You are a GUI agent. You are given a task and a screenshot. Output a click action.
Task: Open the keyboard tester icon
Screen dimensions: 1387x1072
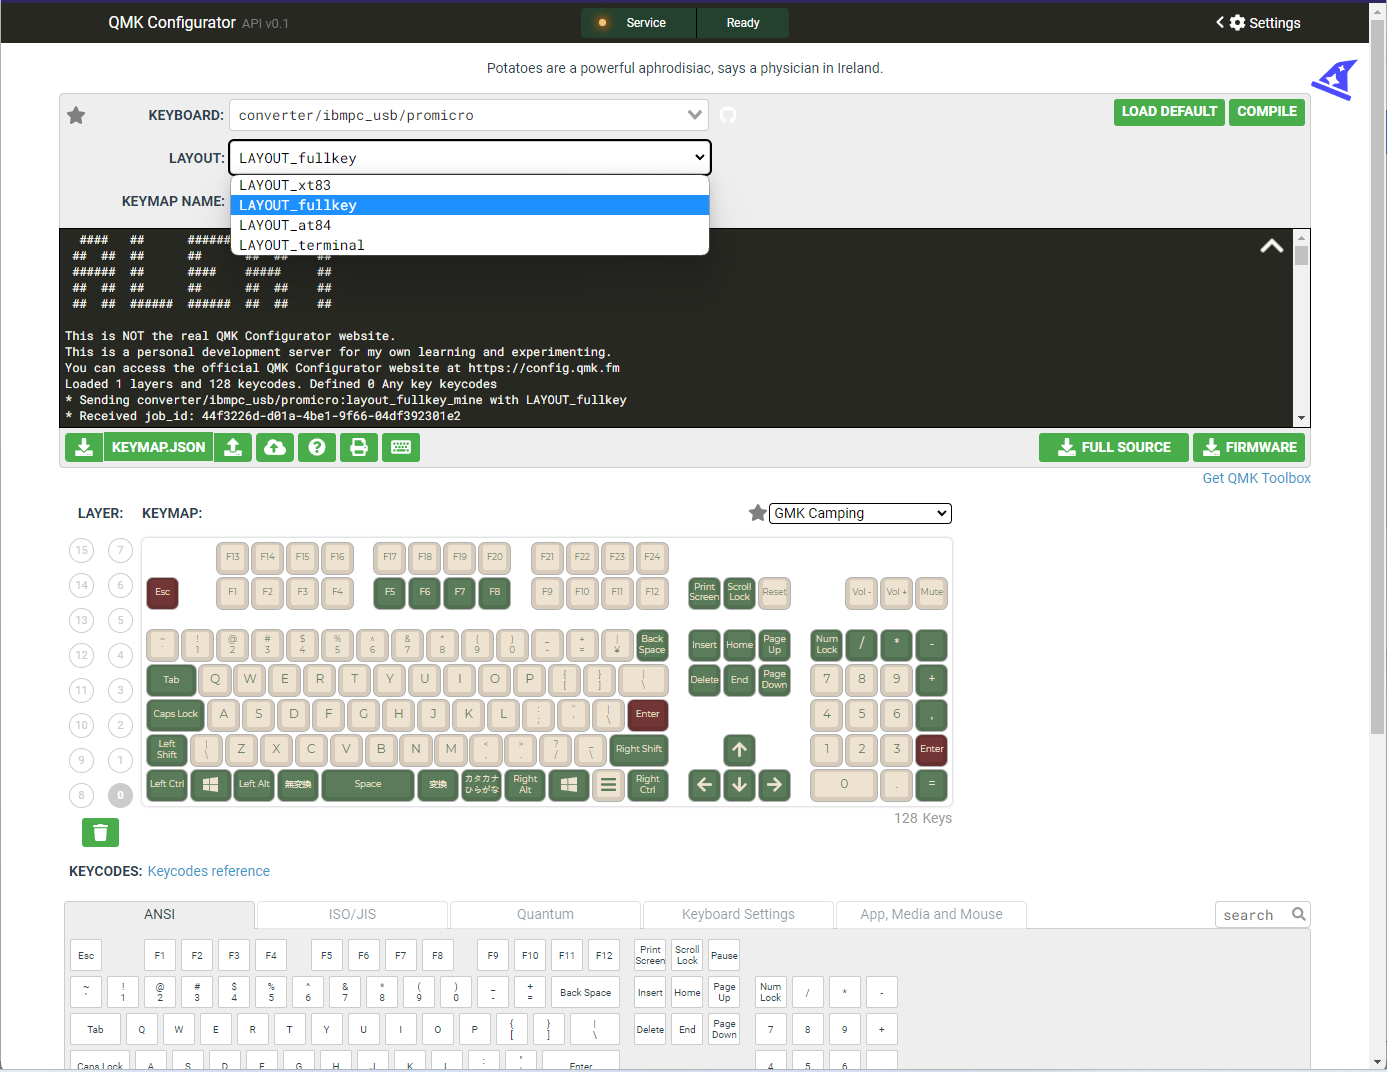(x=401, y=447)
